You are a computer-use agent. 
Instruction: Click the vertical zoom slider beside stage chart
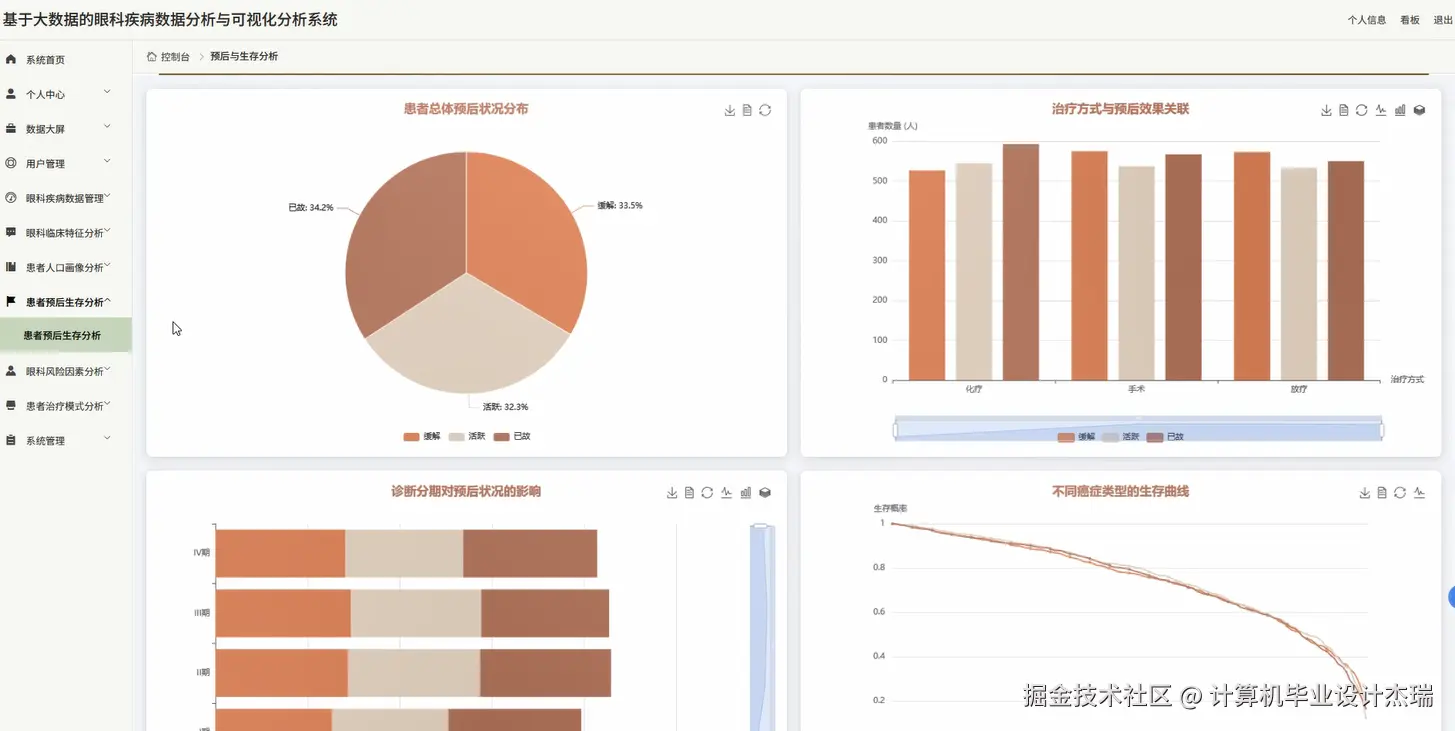[x=762, y=626]
